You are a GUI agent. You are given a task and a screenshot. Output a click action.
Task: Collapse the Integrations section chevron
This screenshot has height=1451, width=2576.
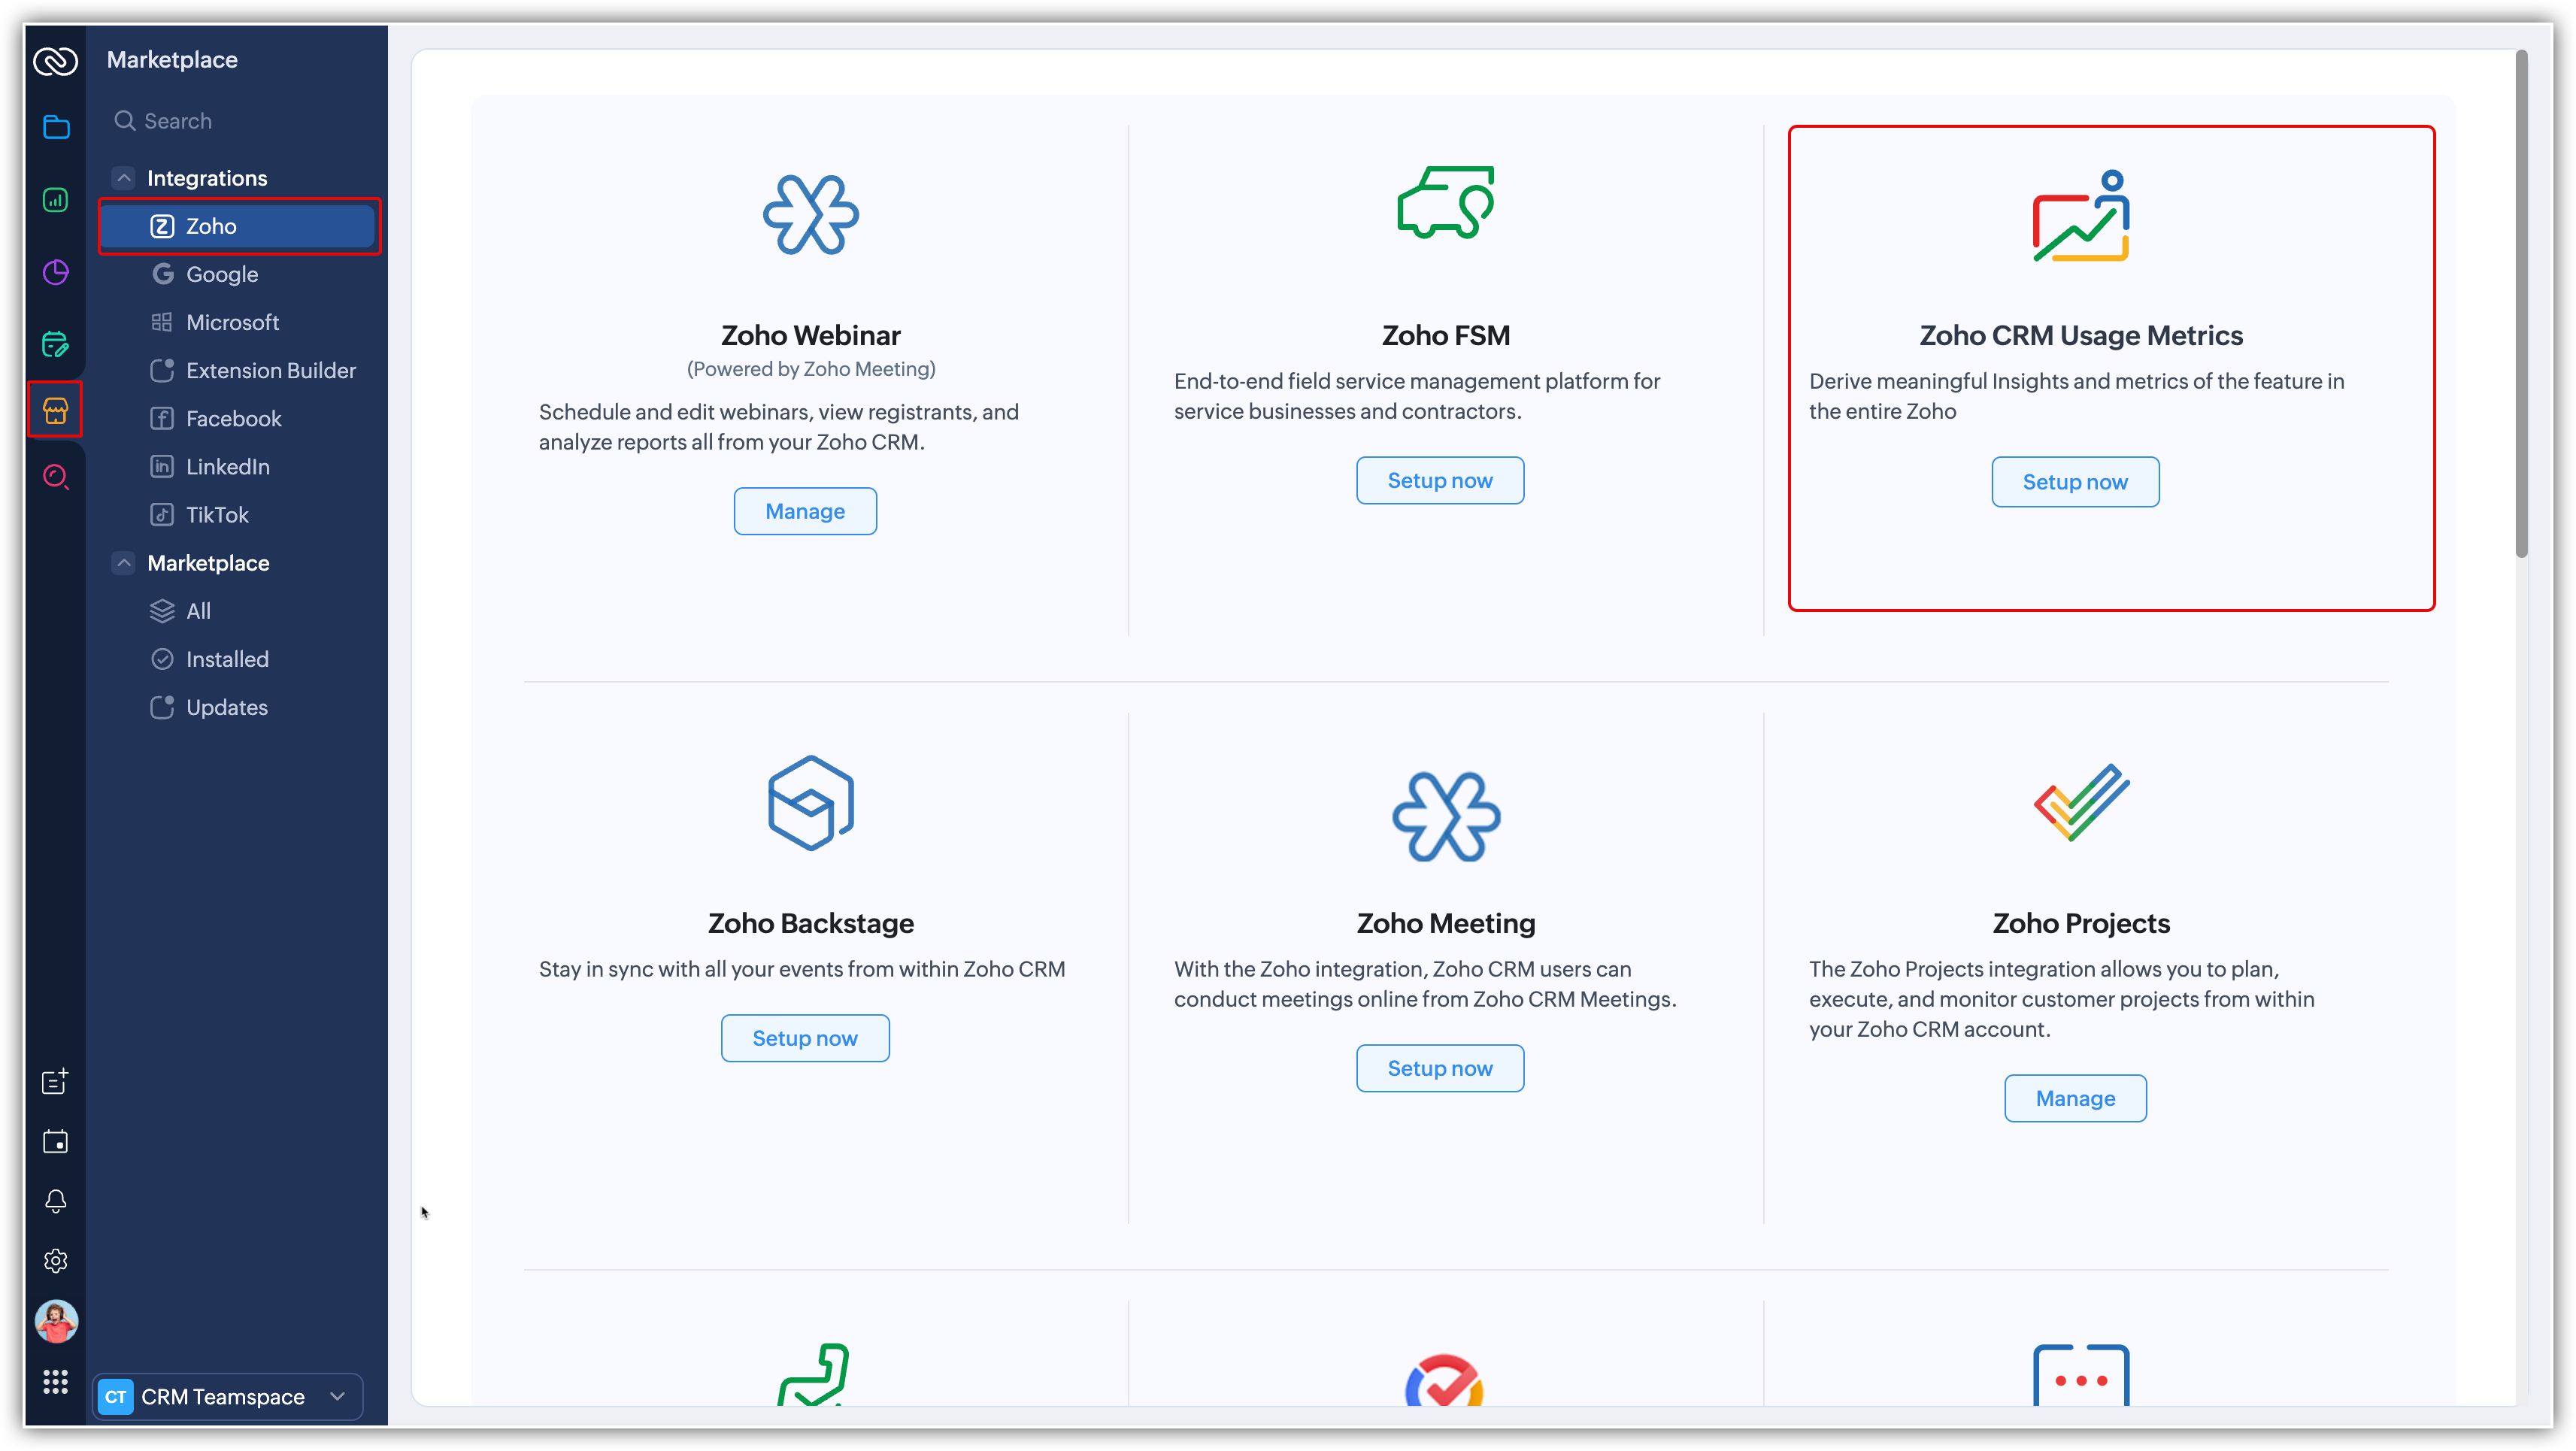(x=124, y=178)
